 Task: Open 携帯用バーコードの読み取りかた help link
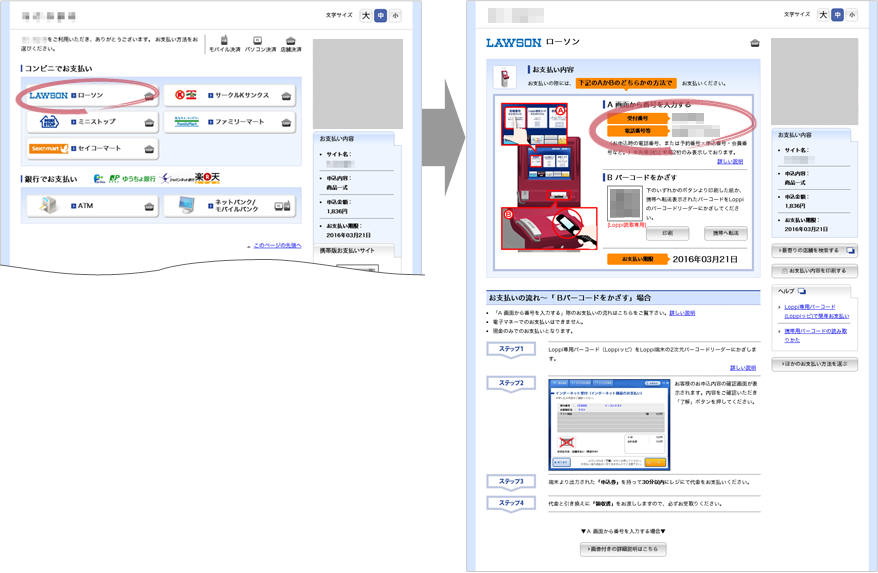tap(815, 336)
